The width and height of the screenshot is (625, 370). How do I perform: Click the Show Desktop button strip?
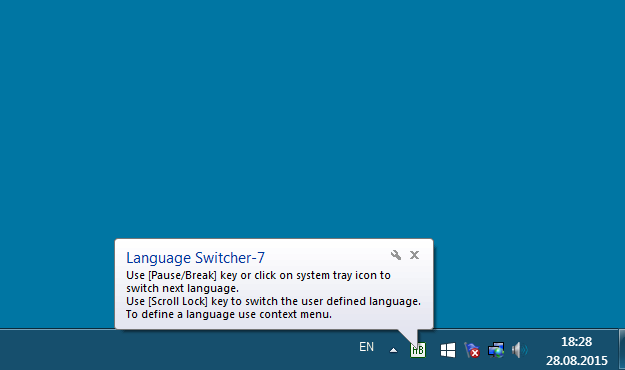622,350
